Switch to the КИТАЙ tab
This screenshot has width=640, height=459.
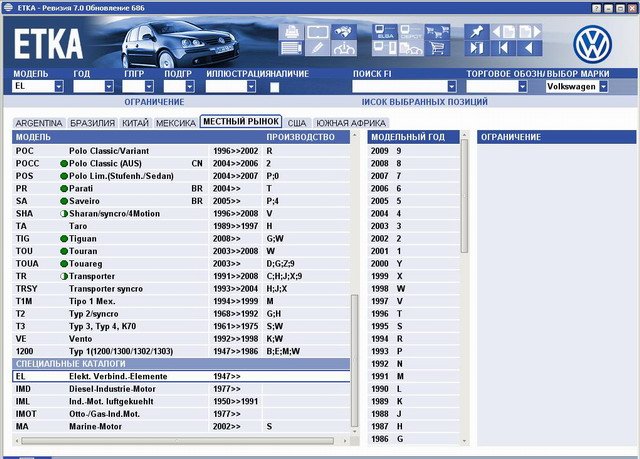click(x=135, y=123)
